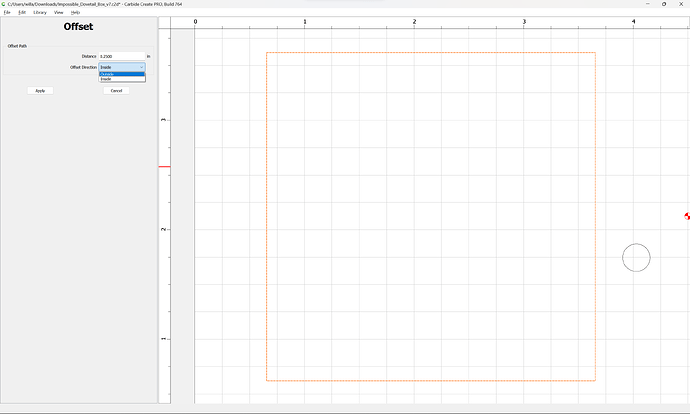
Task: Choose Inside from the offset direction list
Action: point(122,79)
